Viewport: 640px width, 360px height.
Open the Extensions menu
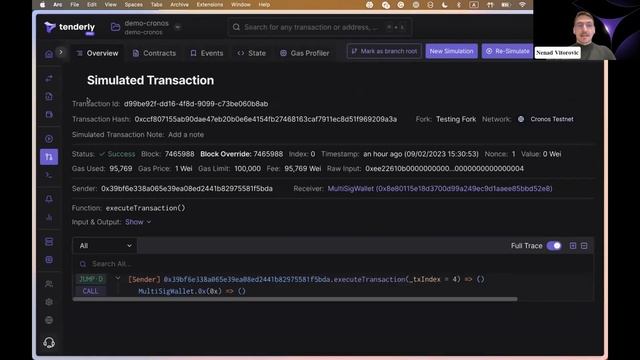click(210, 5)
